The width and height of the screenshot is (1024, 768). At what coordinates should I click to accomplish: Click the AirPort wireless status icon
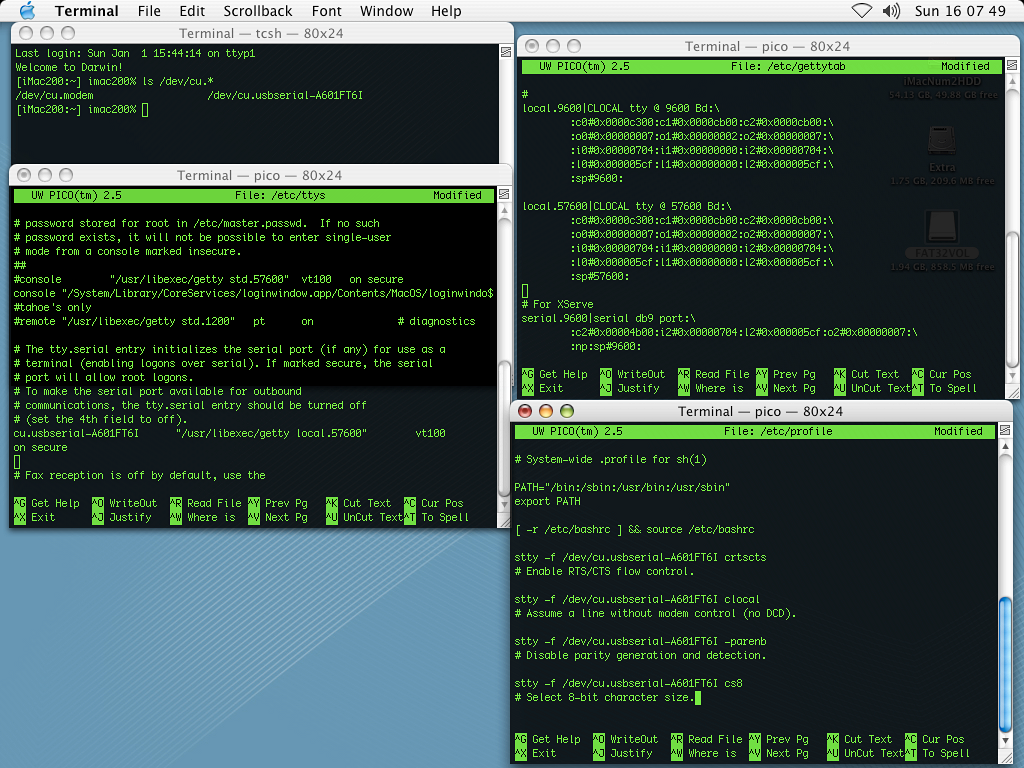pos(861,10)
